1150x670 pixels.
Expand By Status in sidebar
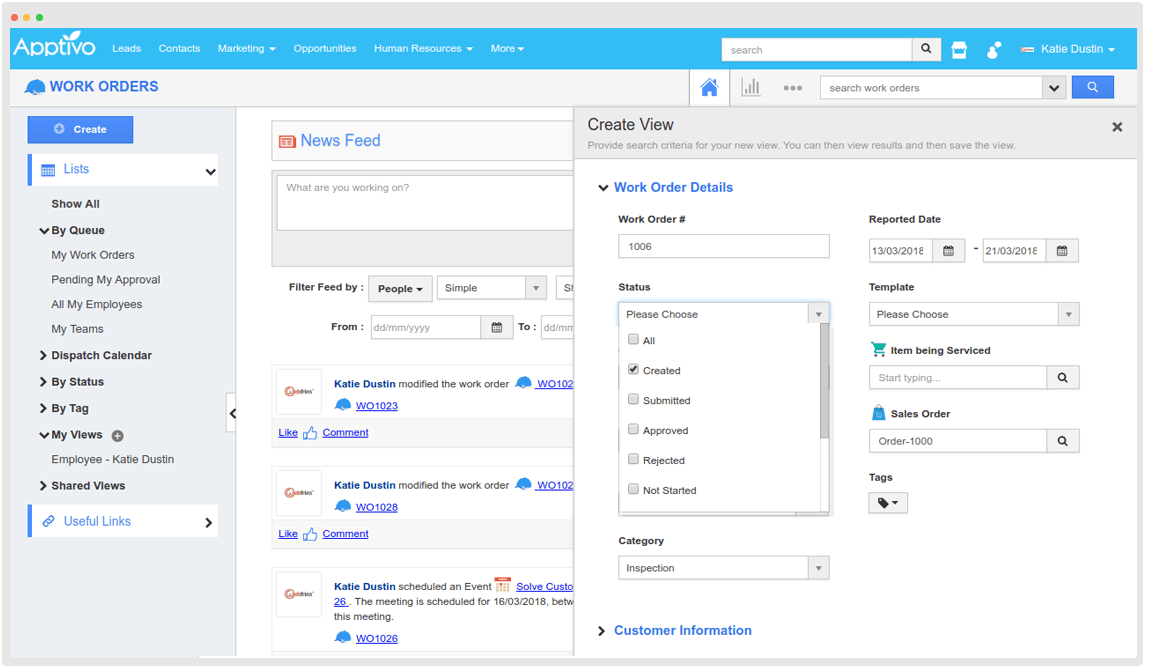point(43,383)
